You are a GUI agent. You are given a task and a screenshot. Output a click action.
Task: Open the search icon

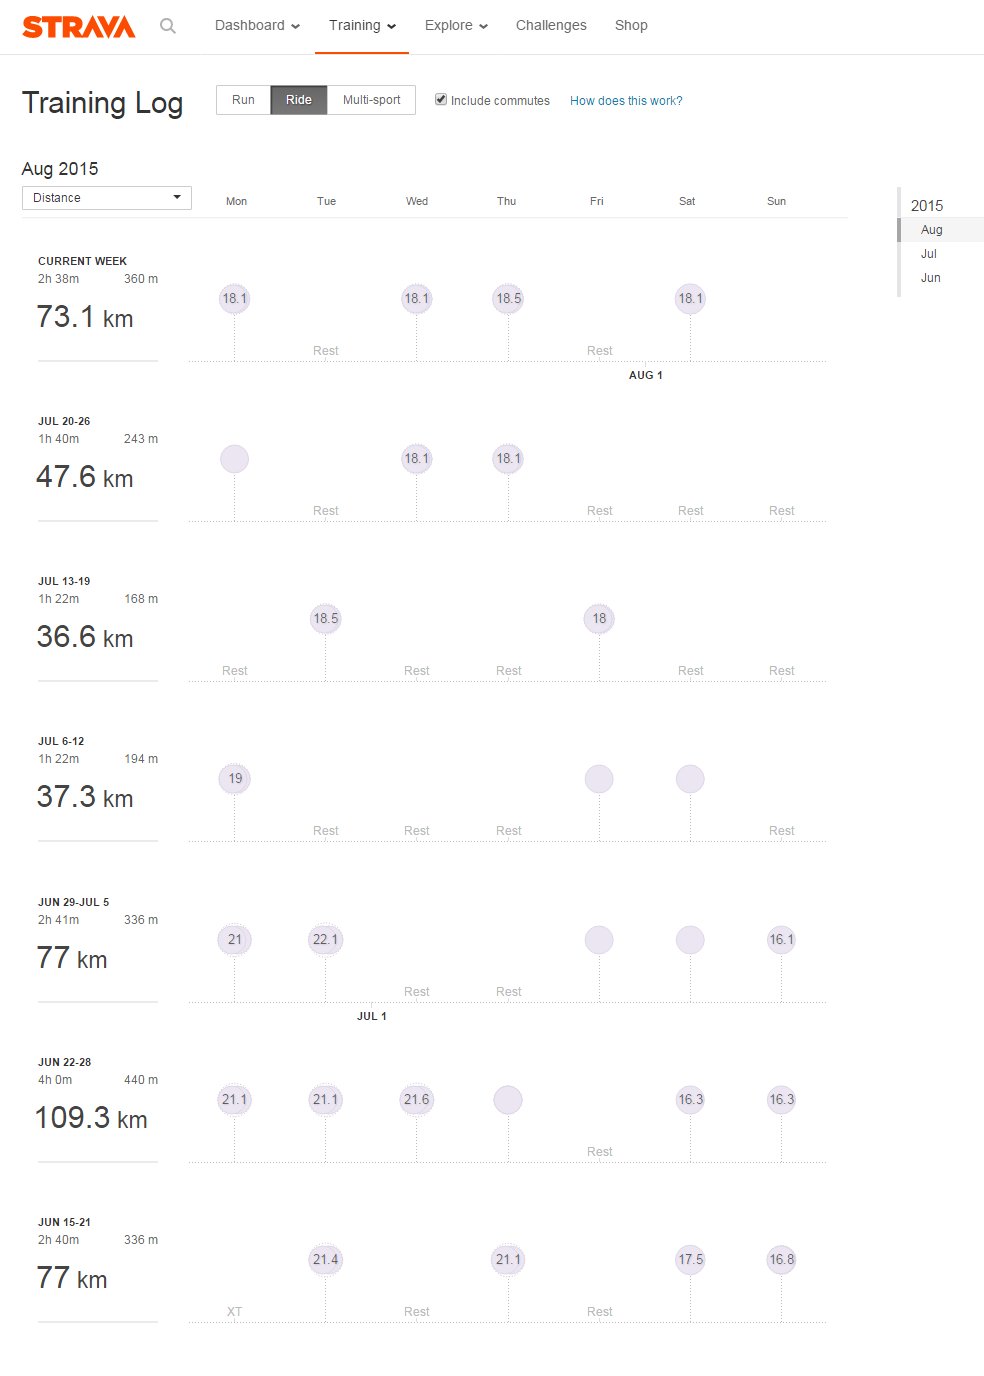167,25
